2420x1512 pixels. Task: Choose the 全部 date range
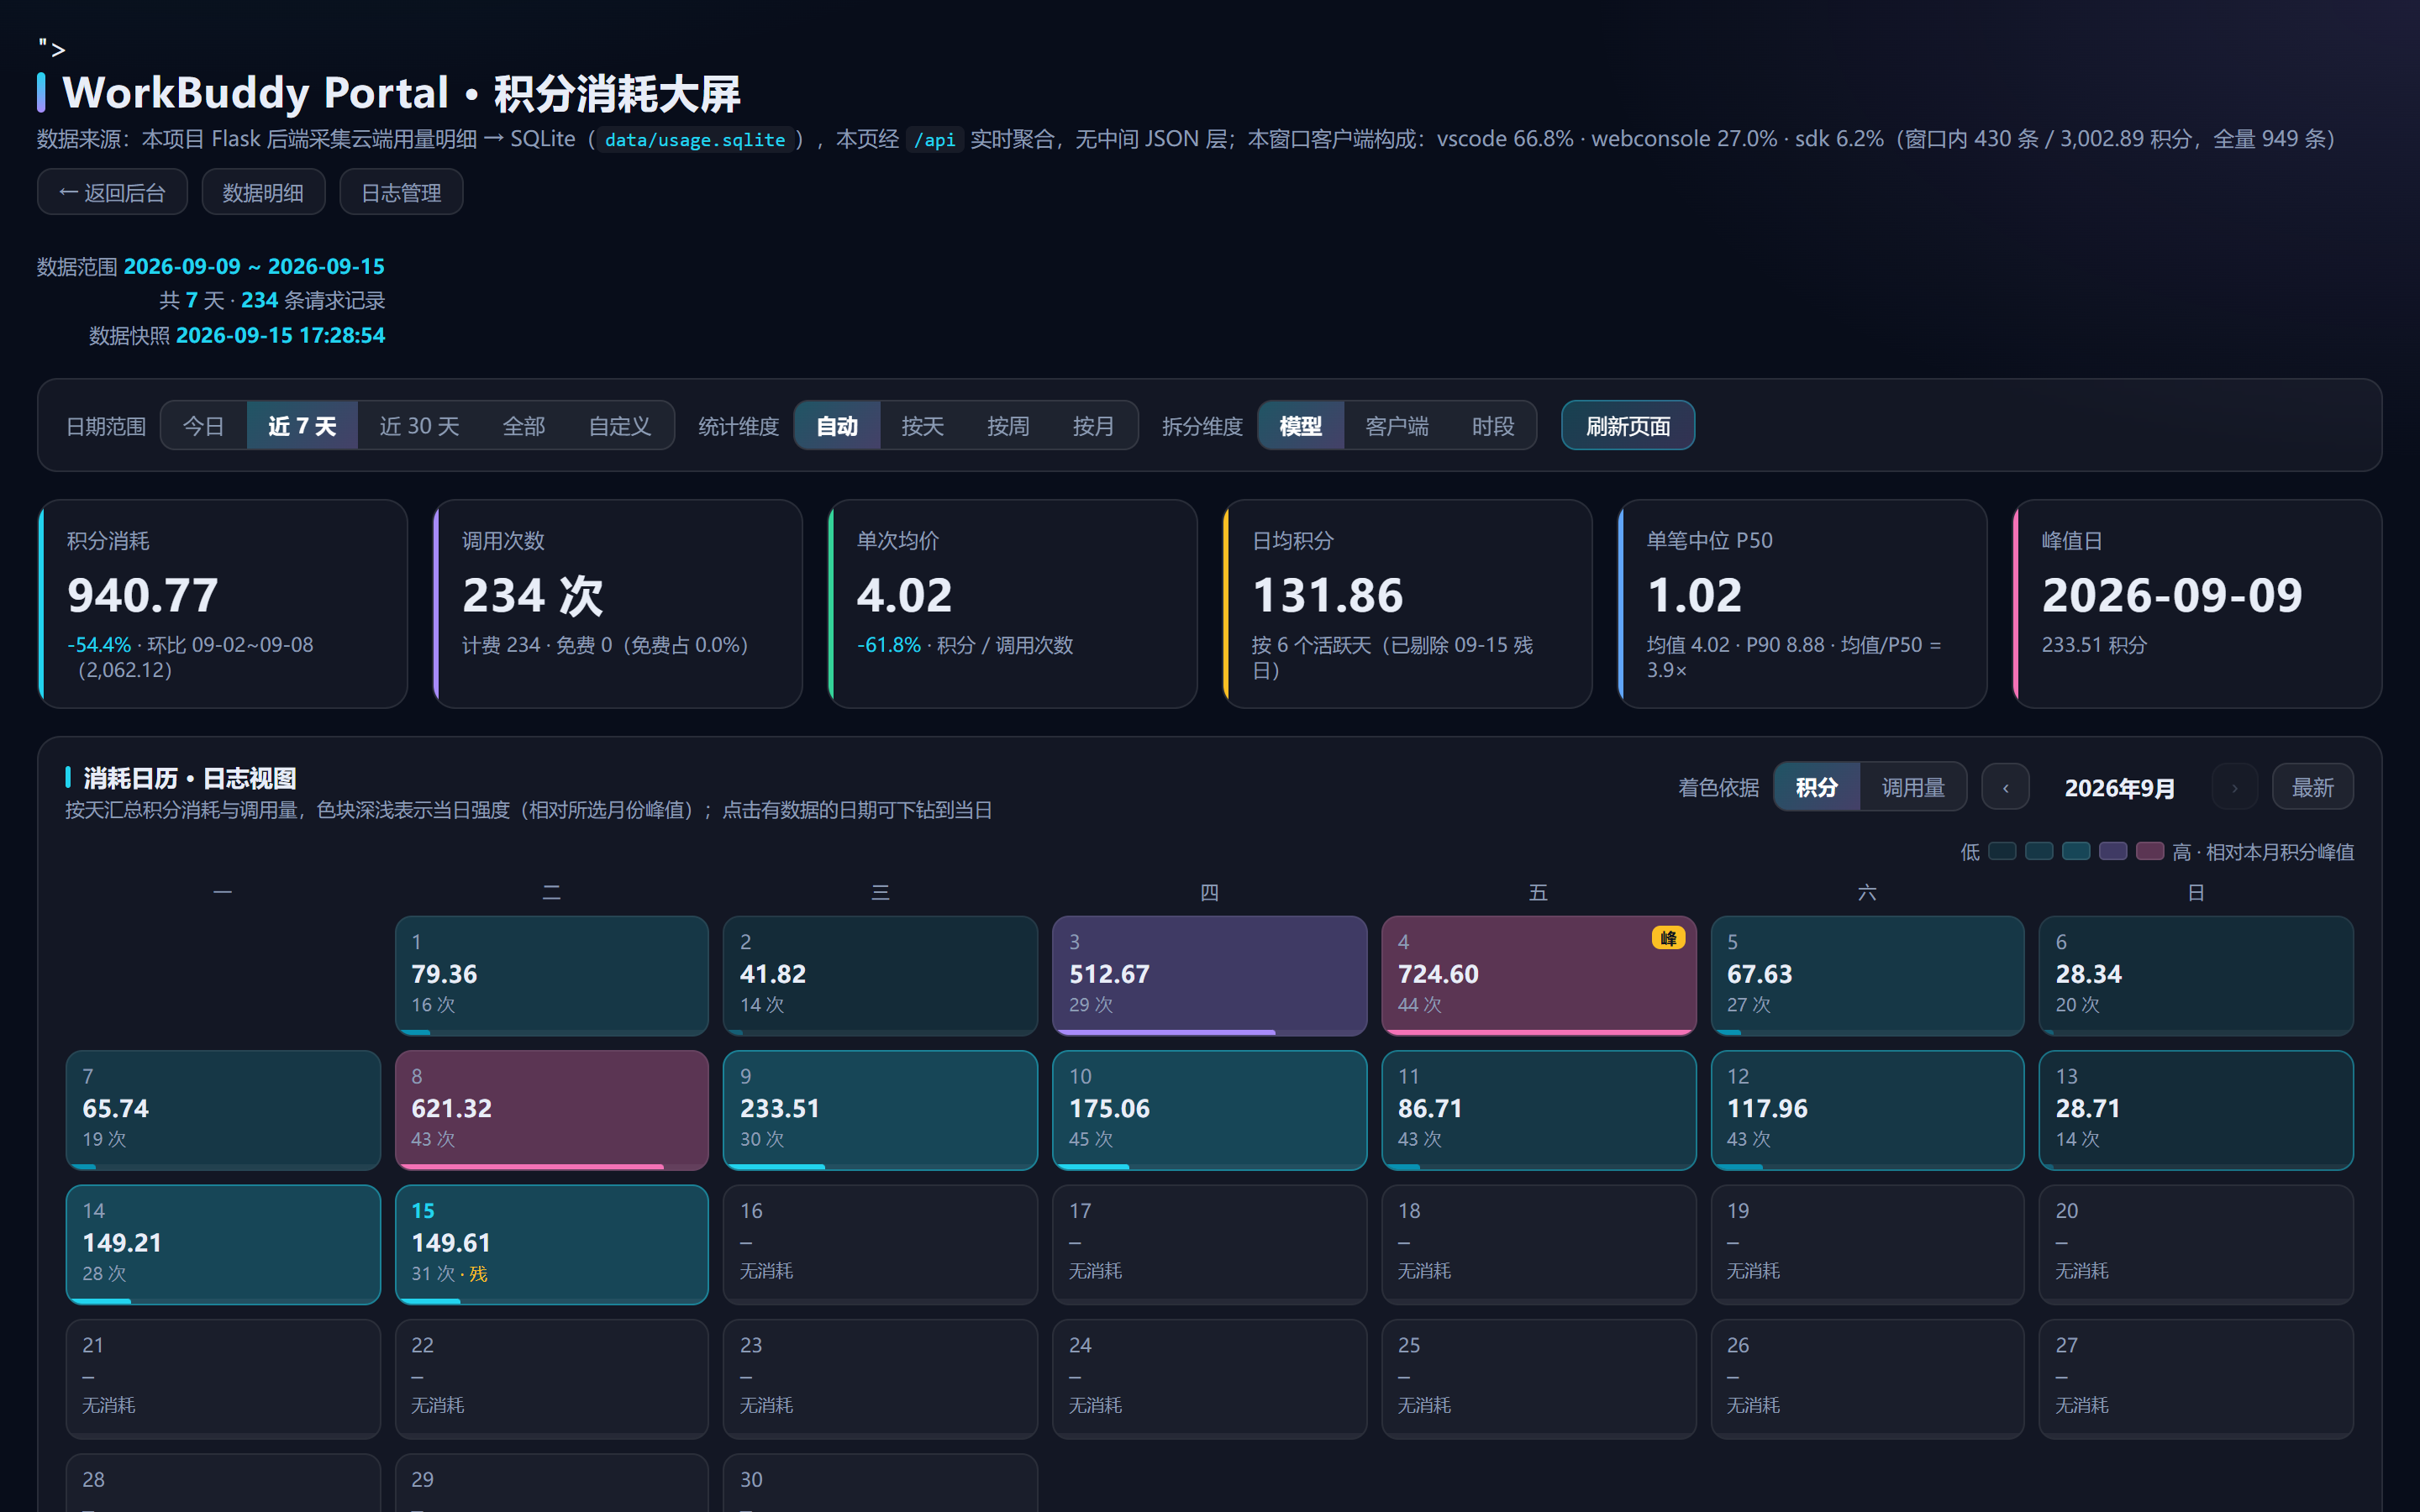[523, 426]
